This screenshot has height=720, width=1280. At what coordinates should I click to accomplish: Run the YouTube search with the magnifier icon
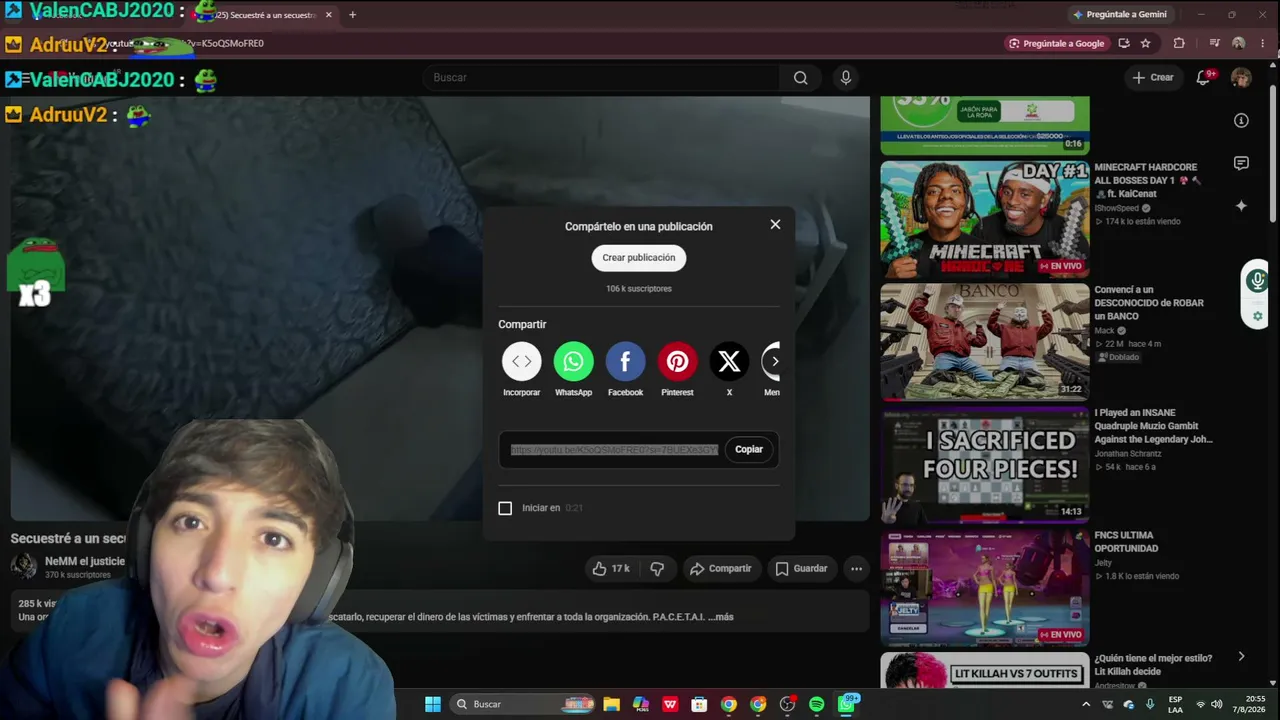tap(800, 77)
